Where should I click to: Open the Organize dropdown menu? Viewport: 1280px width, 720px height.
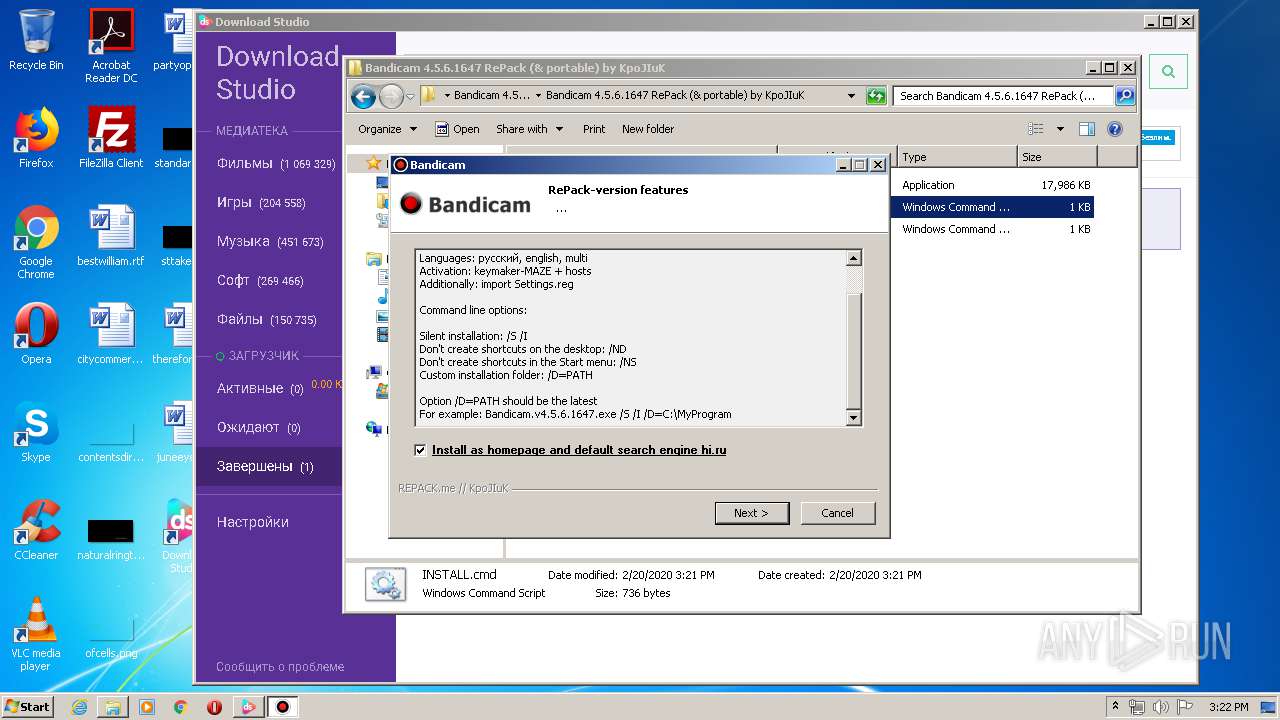point(387,129)
